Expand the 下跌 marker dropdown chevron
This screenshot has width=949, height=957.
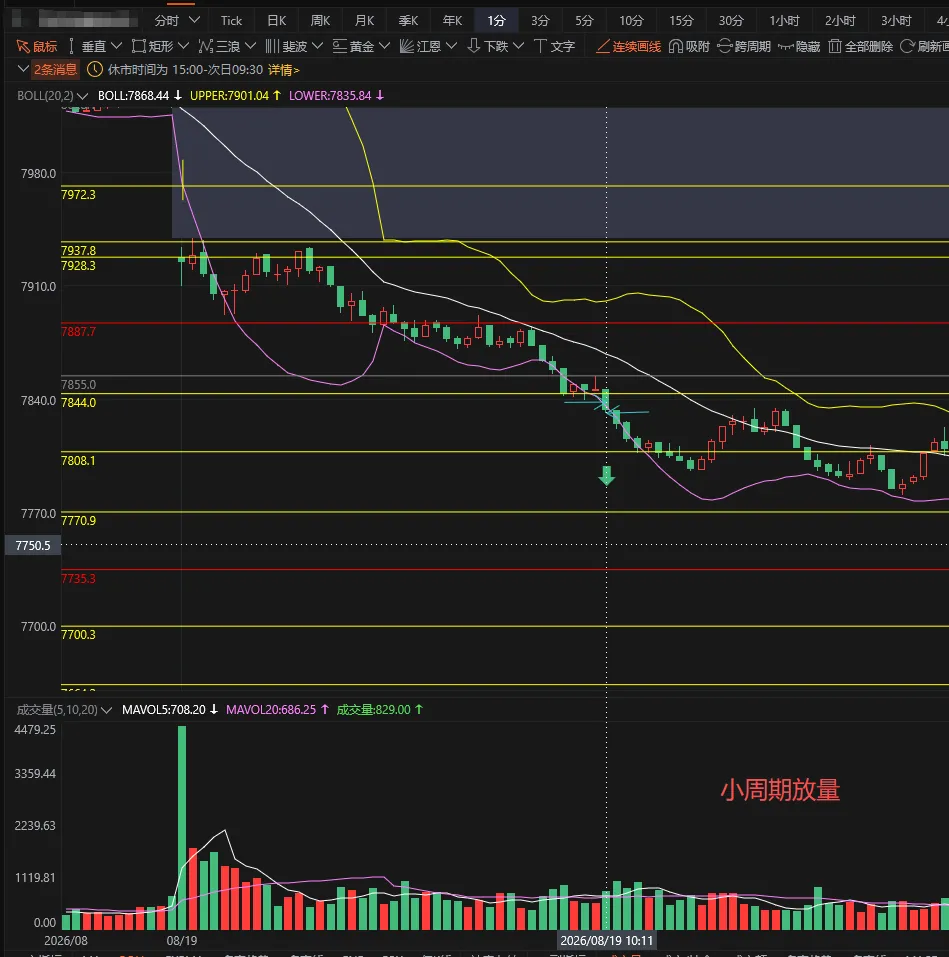click(x=519, y=46)
